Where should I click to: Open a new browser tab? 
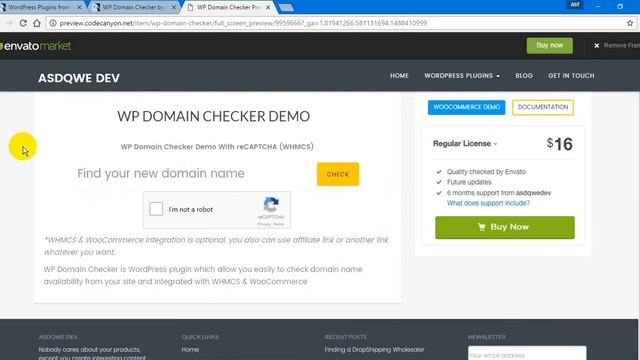(286, 8)
